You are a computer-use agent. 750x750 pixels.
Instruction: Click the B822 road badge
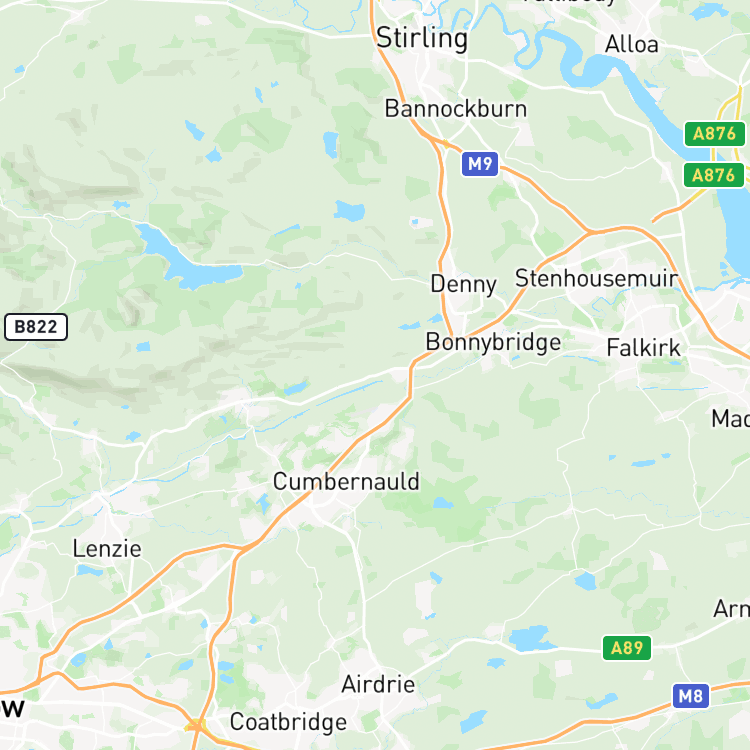36,327
